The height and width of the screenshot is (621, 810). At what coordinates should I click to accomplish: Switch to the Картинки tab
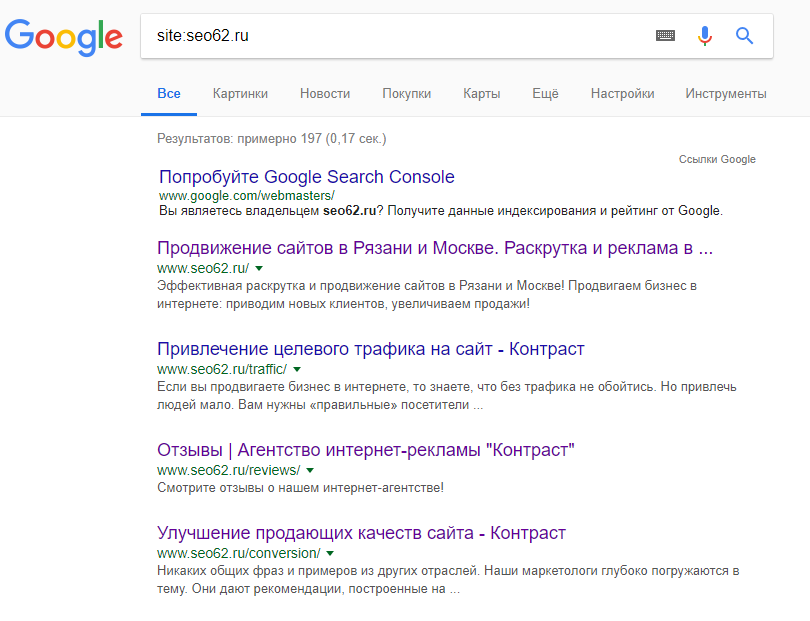point(240,94)
